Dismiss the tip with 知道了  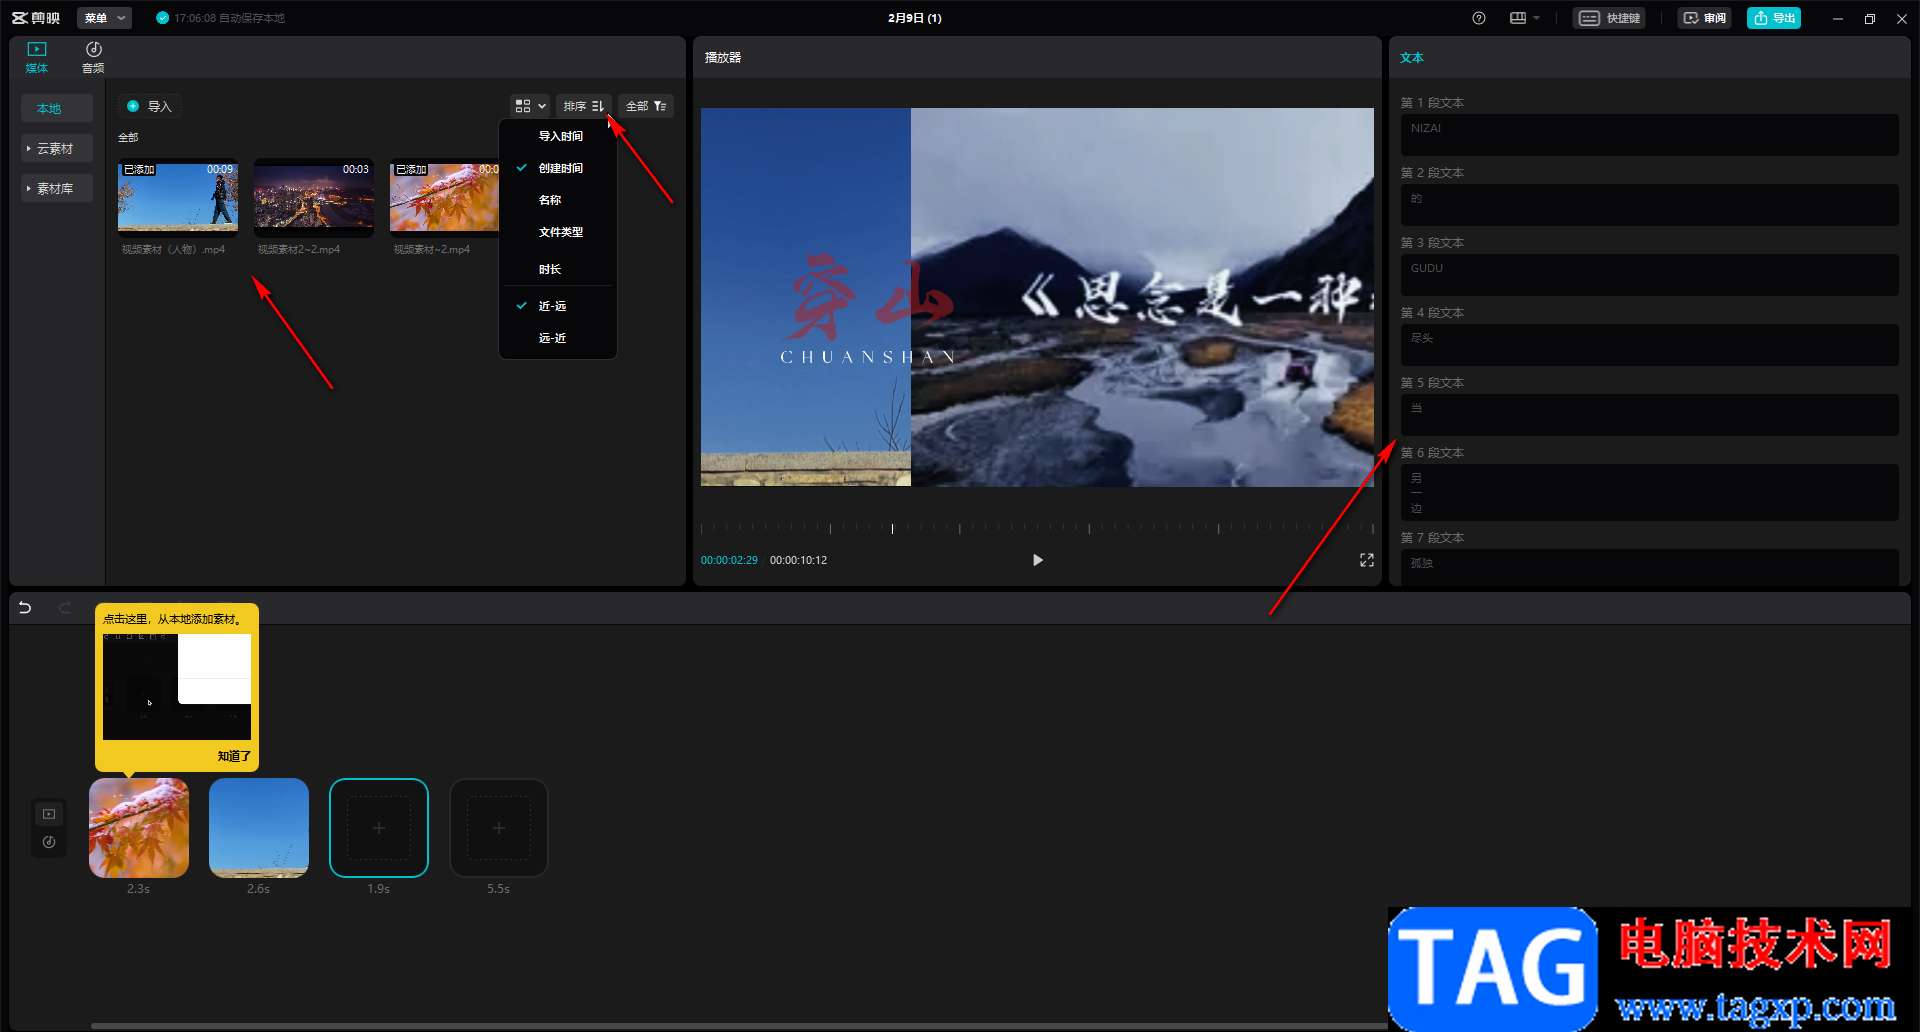pyautogui.click(x=234, y=756)
